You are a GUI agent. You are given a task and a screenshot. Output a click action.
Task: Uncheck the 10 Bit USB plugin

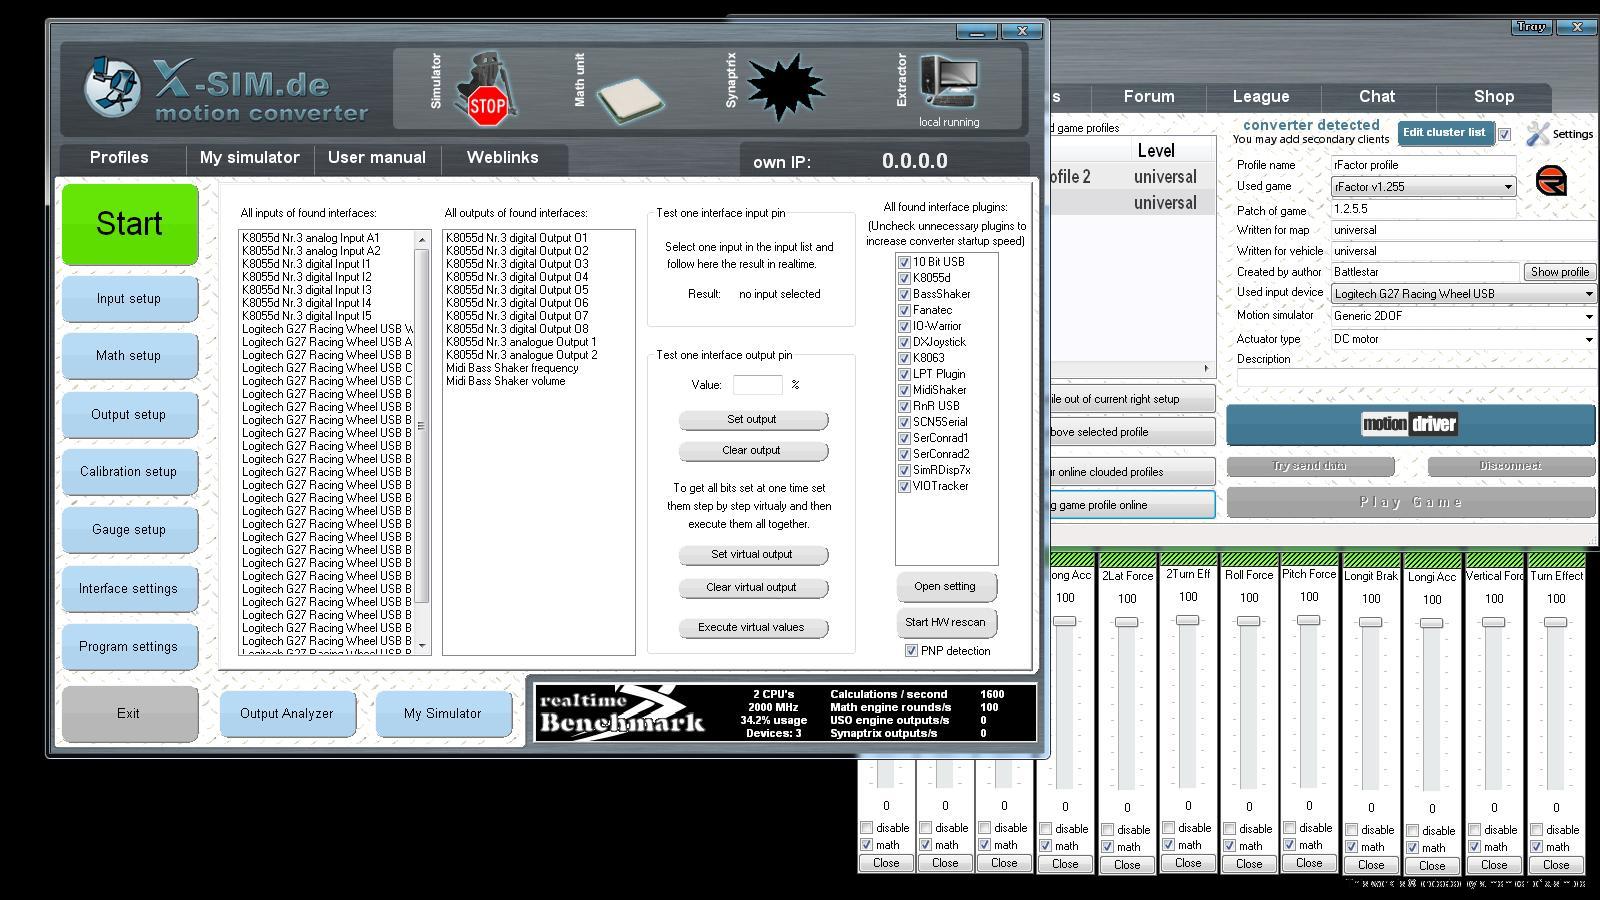tap(904, 262)
